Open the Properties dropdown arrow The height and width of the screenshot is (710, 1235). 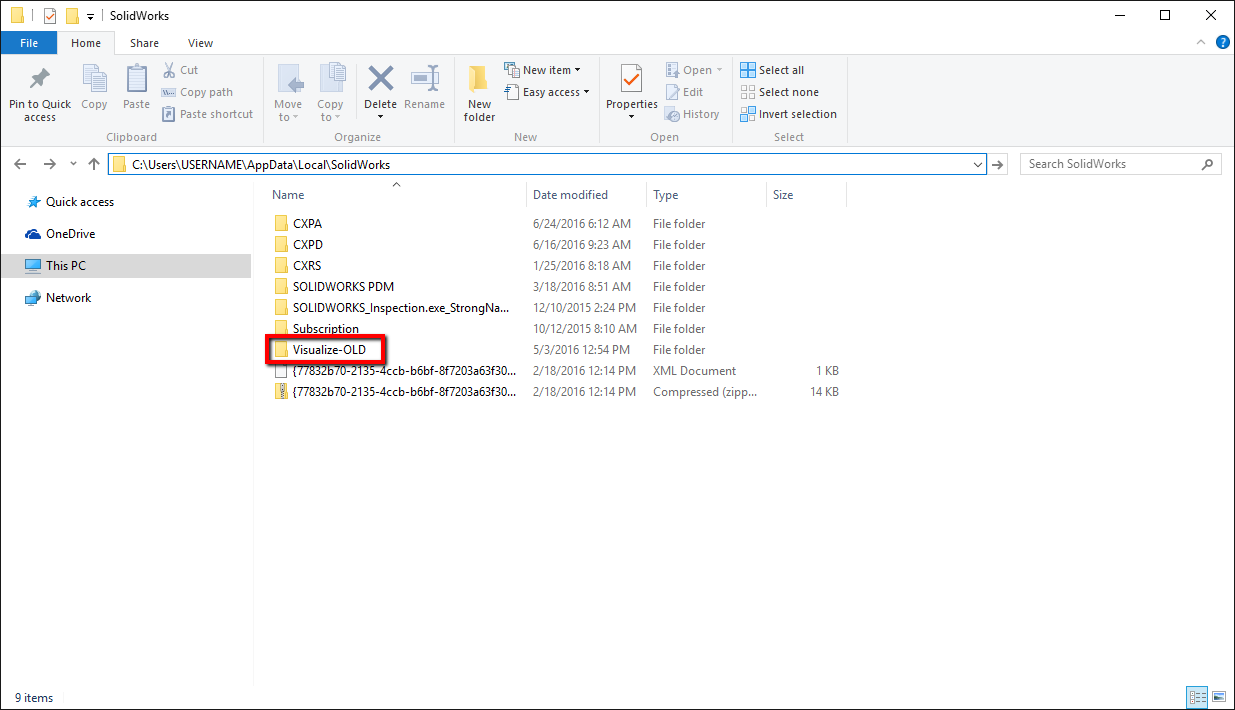[632, 117]
